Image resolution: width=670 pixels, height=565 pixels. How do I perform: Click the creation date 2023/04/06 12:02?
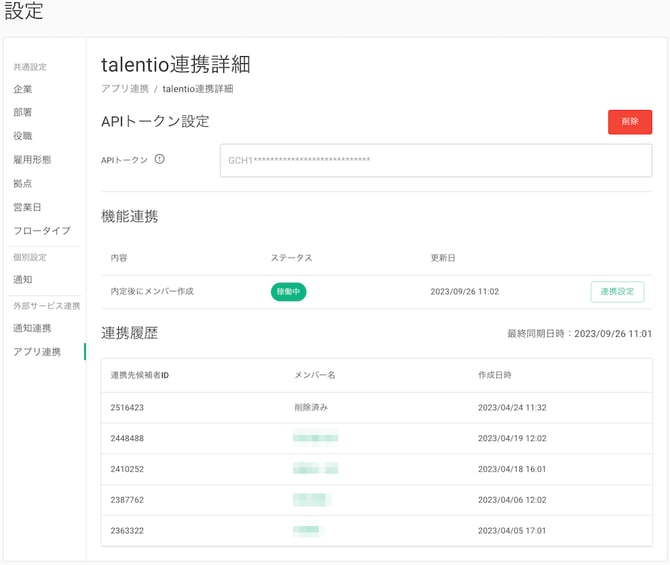pyautogui.click(x=512, y=500)
